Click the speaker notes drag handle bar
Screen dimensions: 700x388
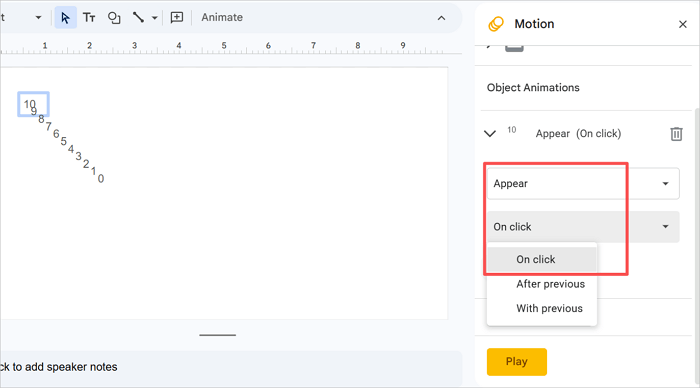click(x=217, y=335)
